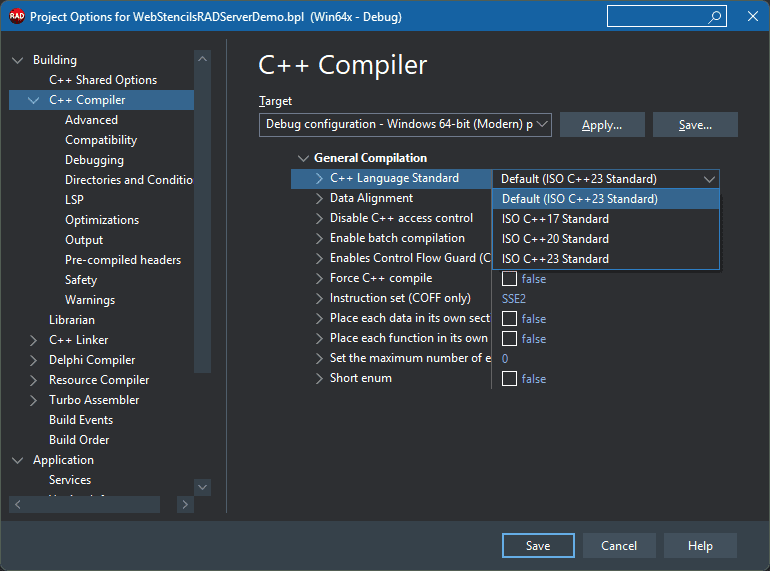Focus the search field in title bar

tap(666, 16)
